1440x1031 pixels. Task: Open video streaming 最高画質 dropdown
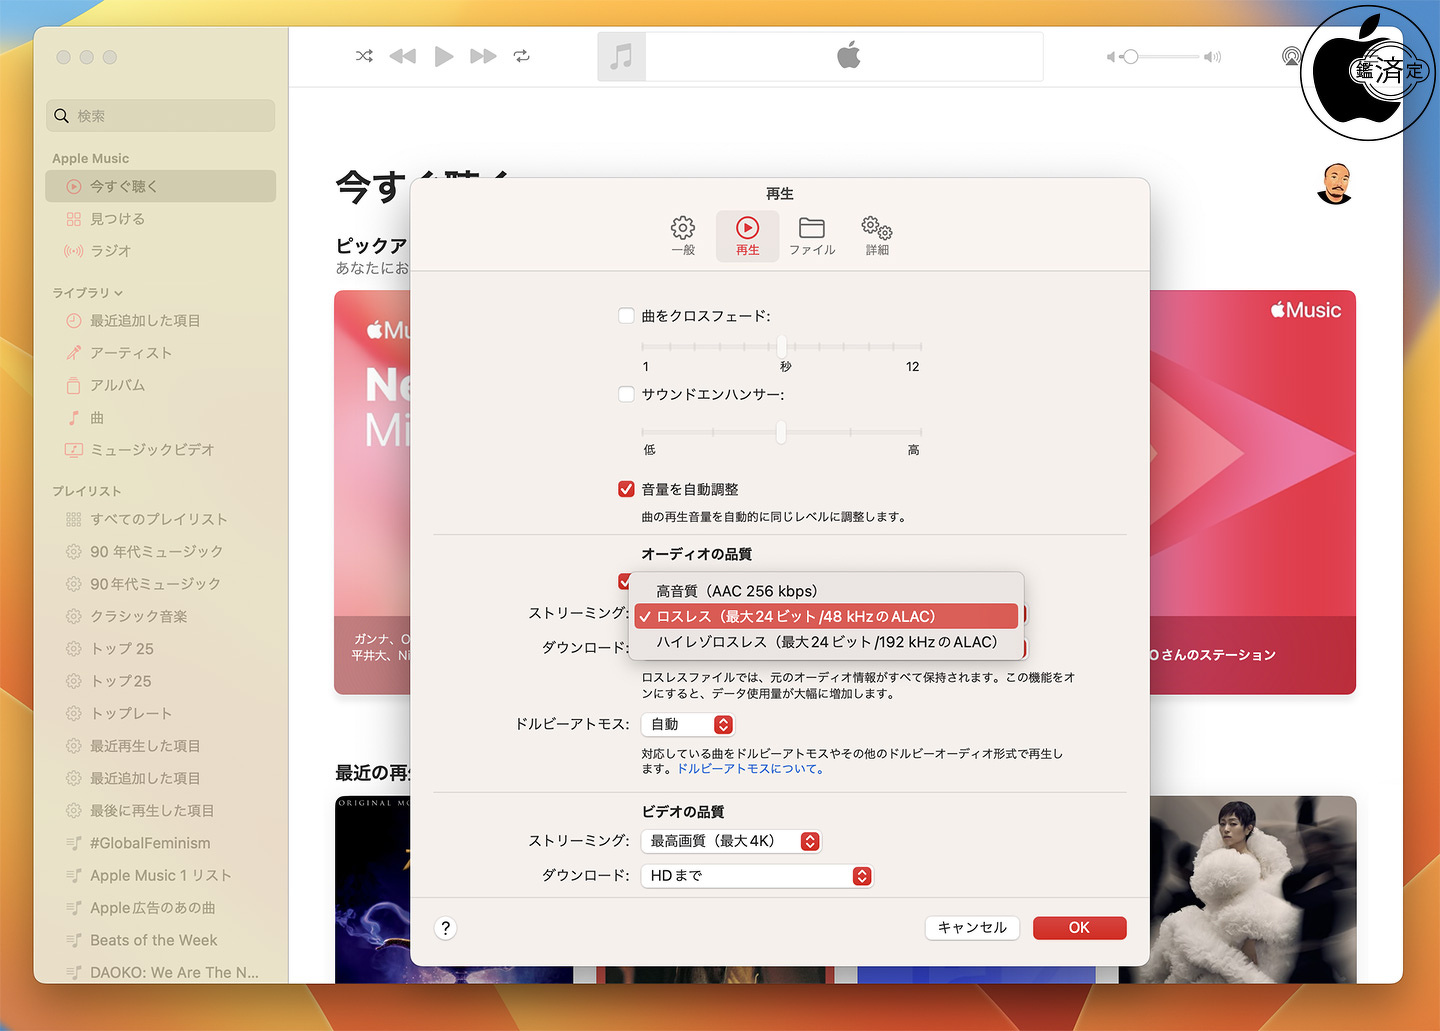[x=731, y=841]
